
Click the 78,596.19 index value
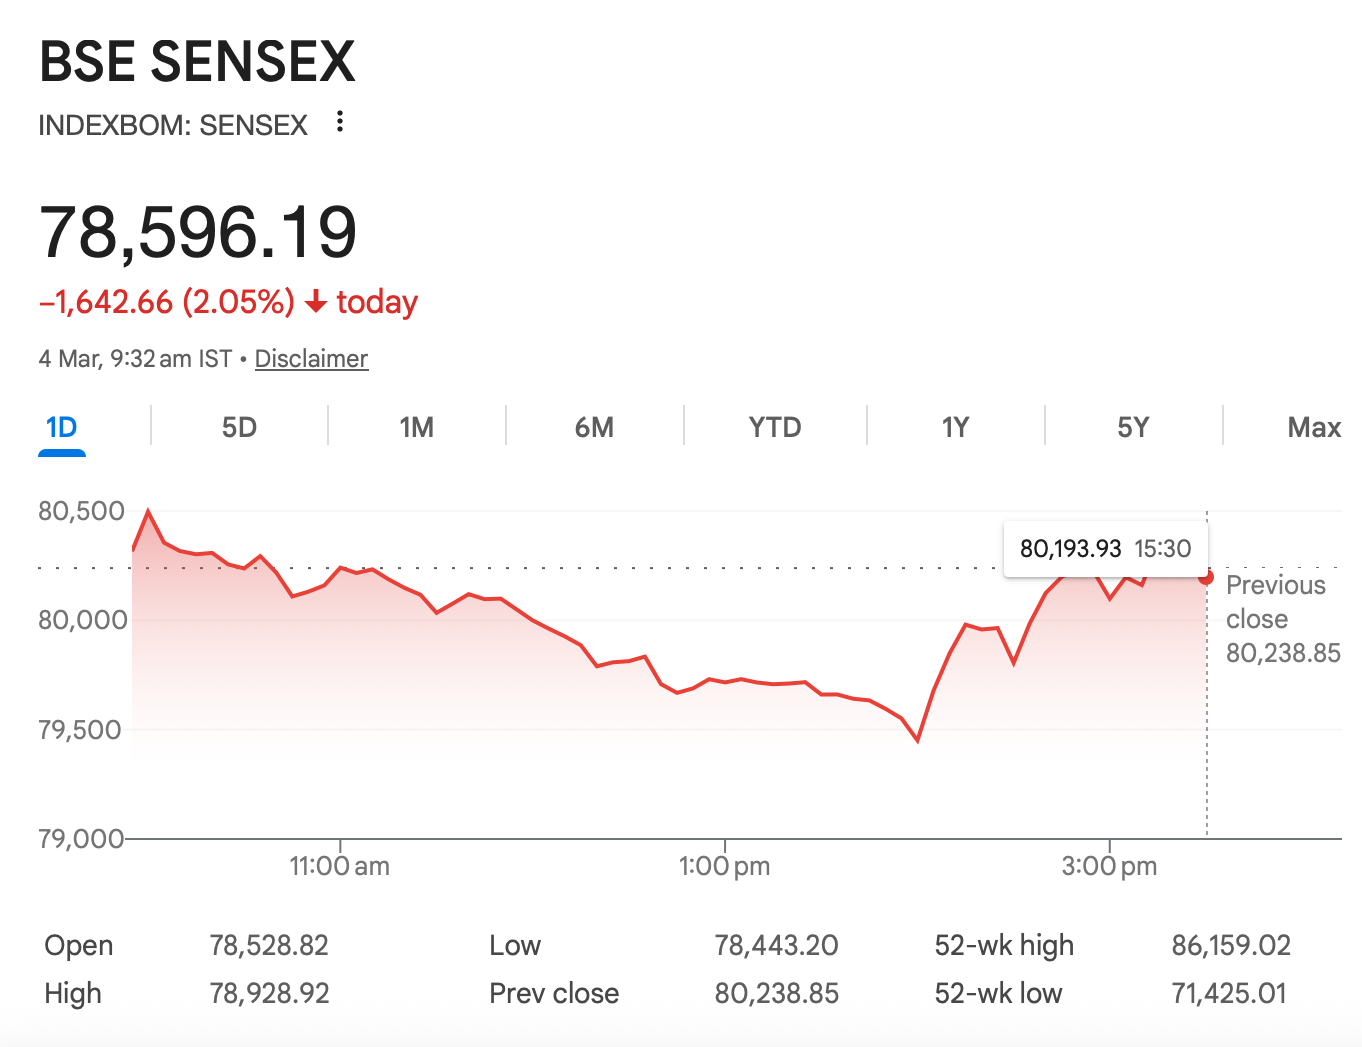coord(198,233)
